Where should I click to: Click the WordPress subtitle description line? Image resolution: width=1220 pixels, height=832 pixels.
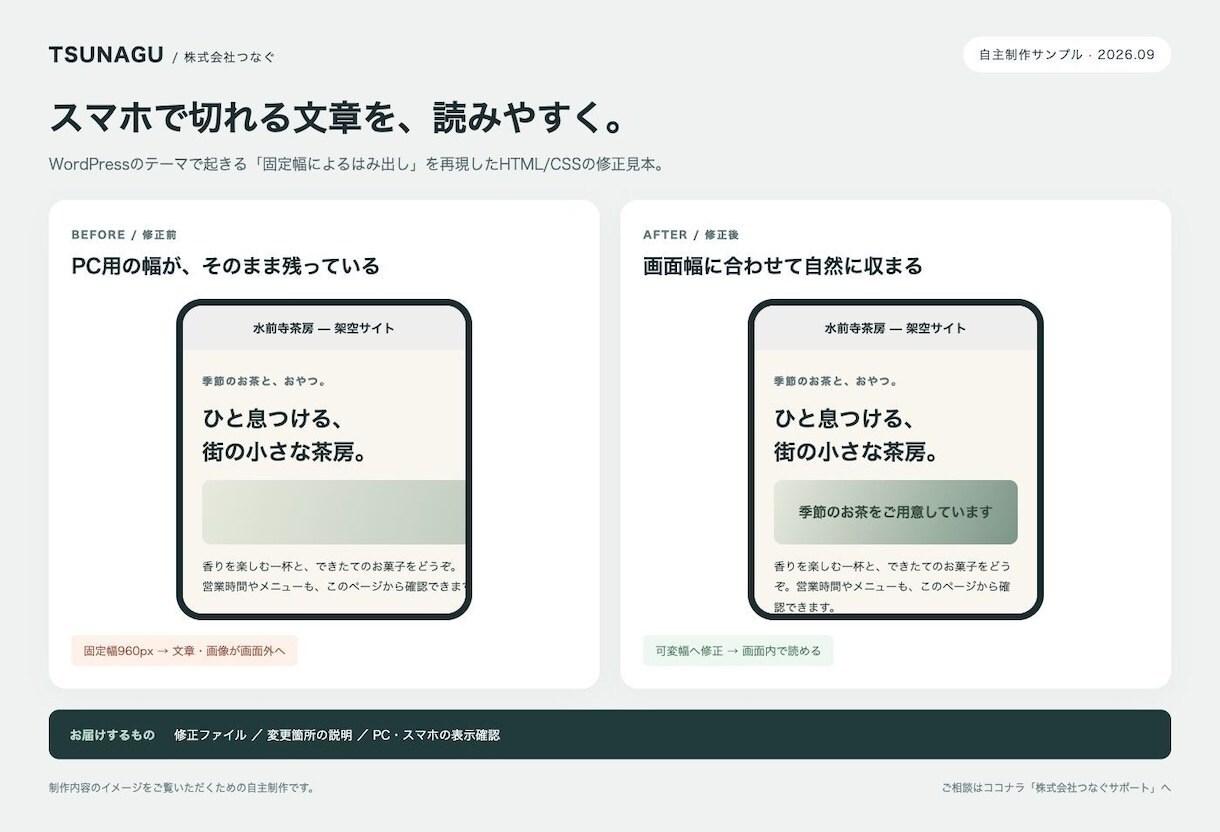pyautogui.click(x=356, y=164)
